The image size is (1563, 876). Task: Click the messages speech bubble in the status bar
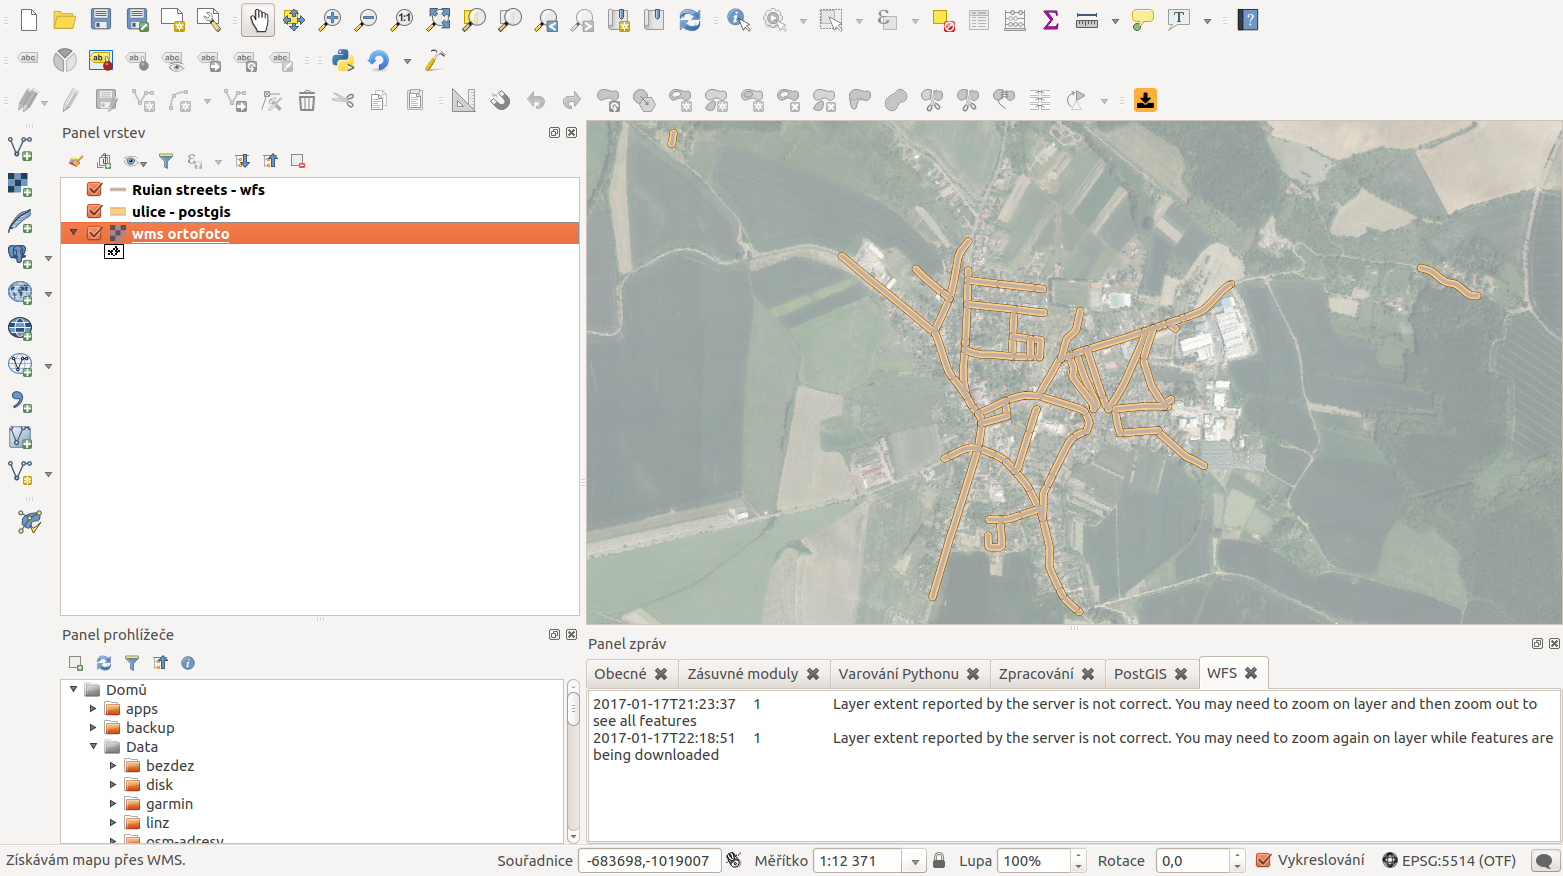pyautogui.click(x=1545, y=861)
